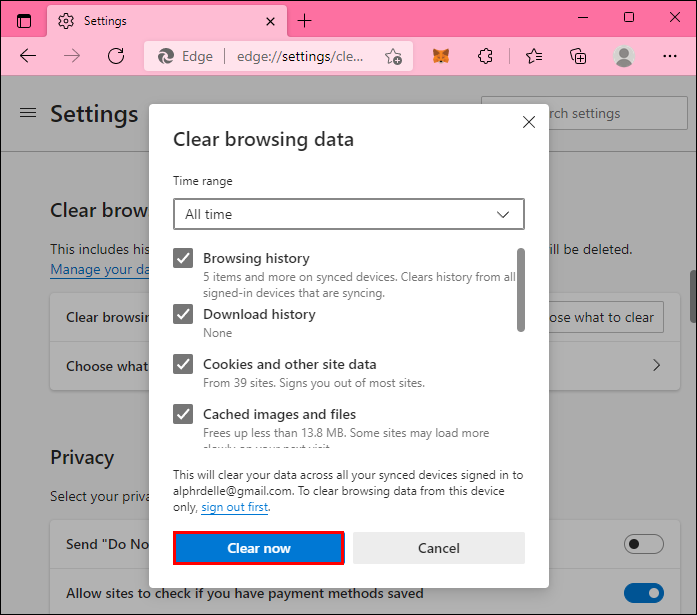
Task: Add this page to favorites star icon
Action: click(394, 57)
